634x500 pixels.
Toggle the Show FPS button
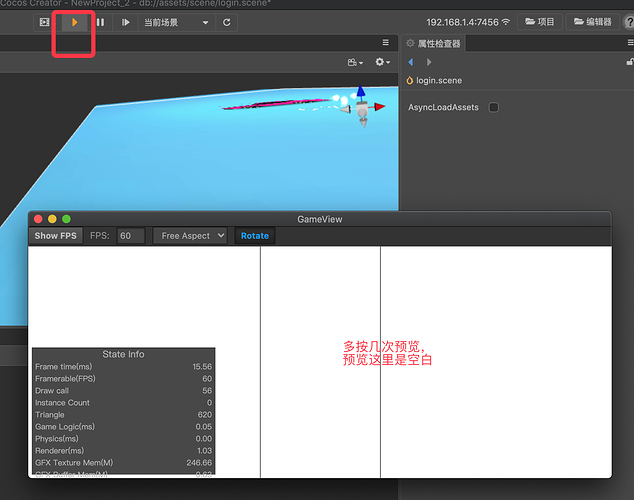55,236
